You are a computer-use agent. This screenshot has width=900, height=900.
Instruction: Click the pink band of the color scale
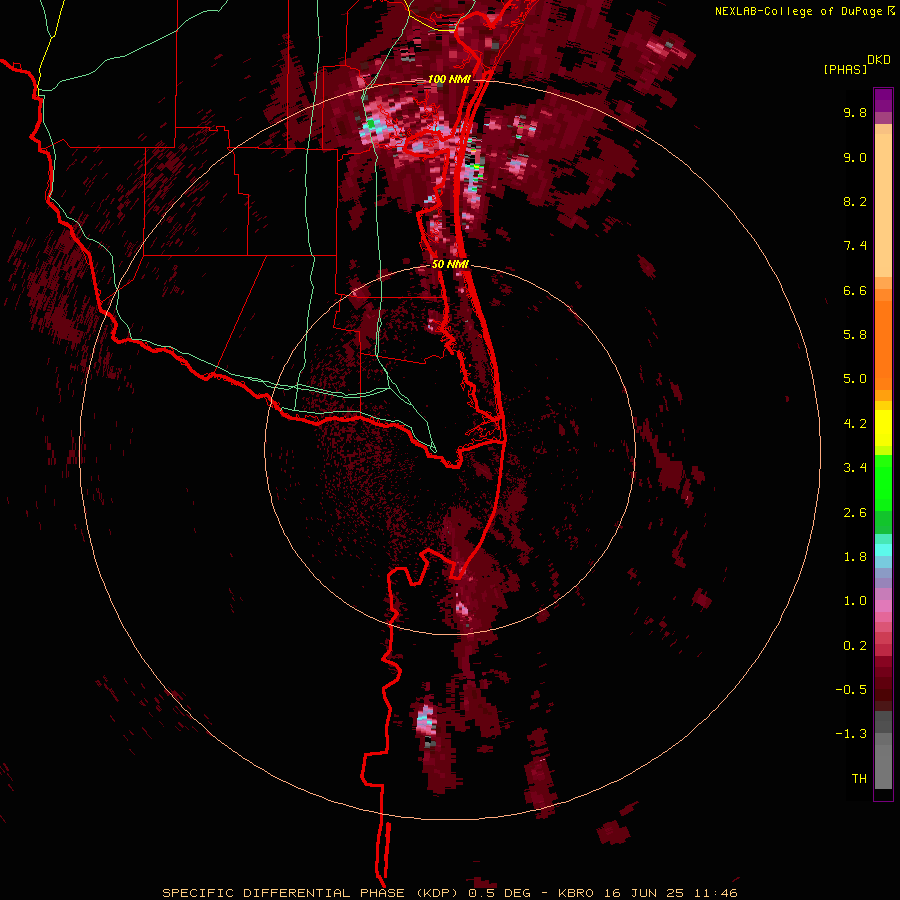tap(883, 606)
